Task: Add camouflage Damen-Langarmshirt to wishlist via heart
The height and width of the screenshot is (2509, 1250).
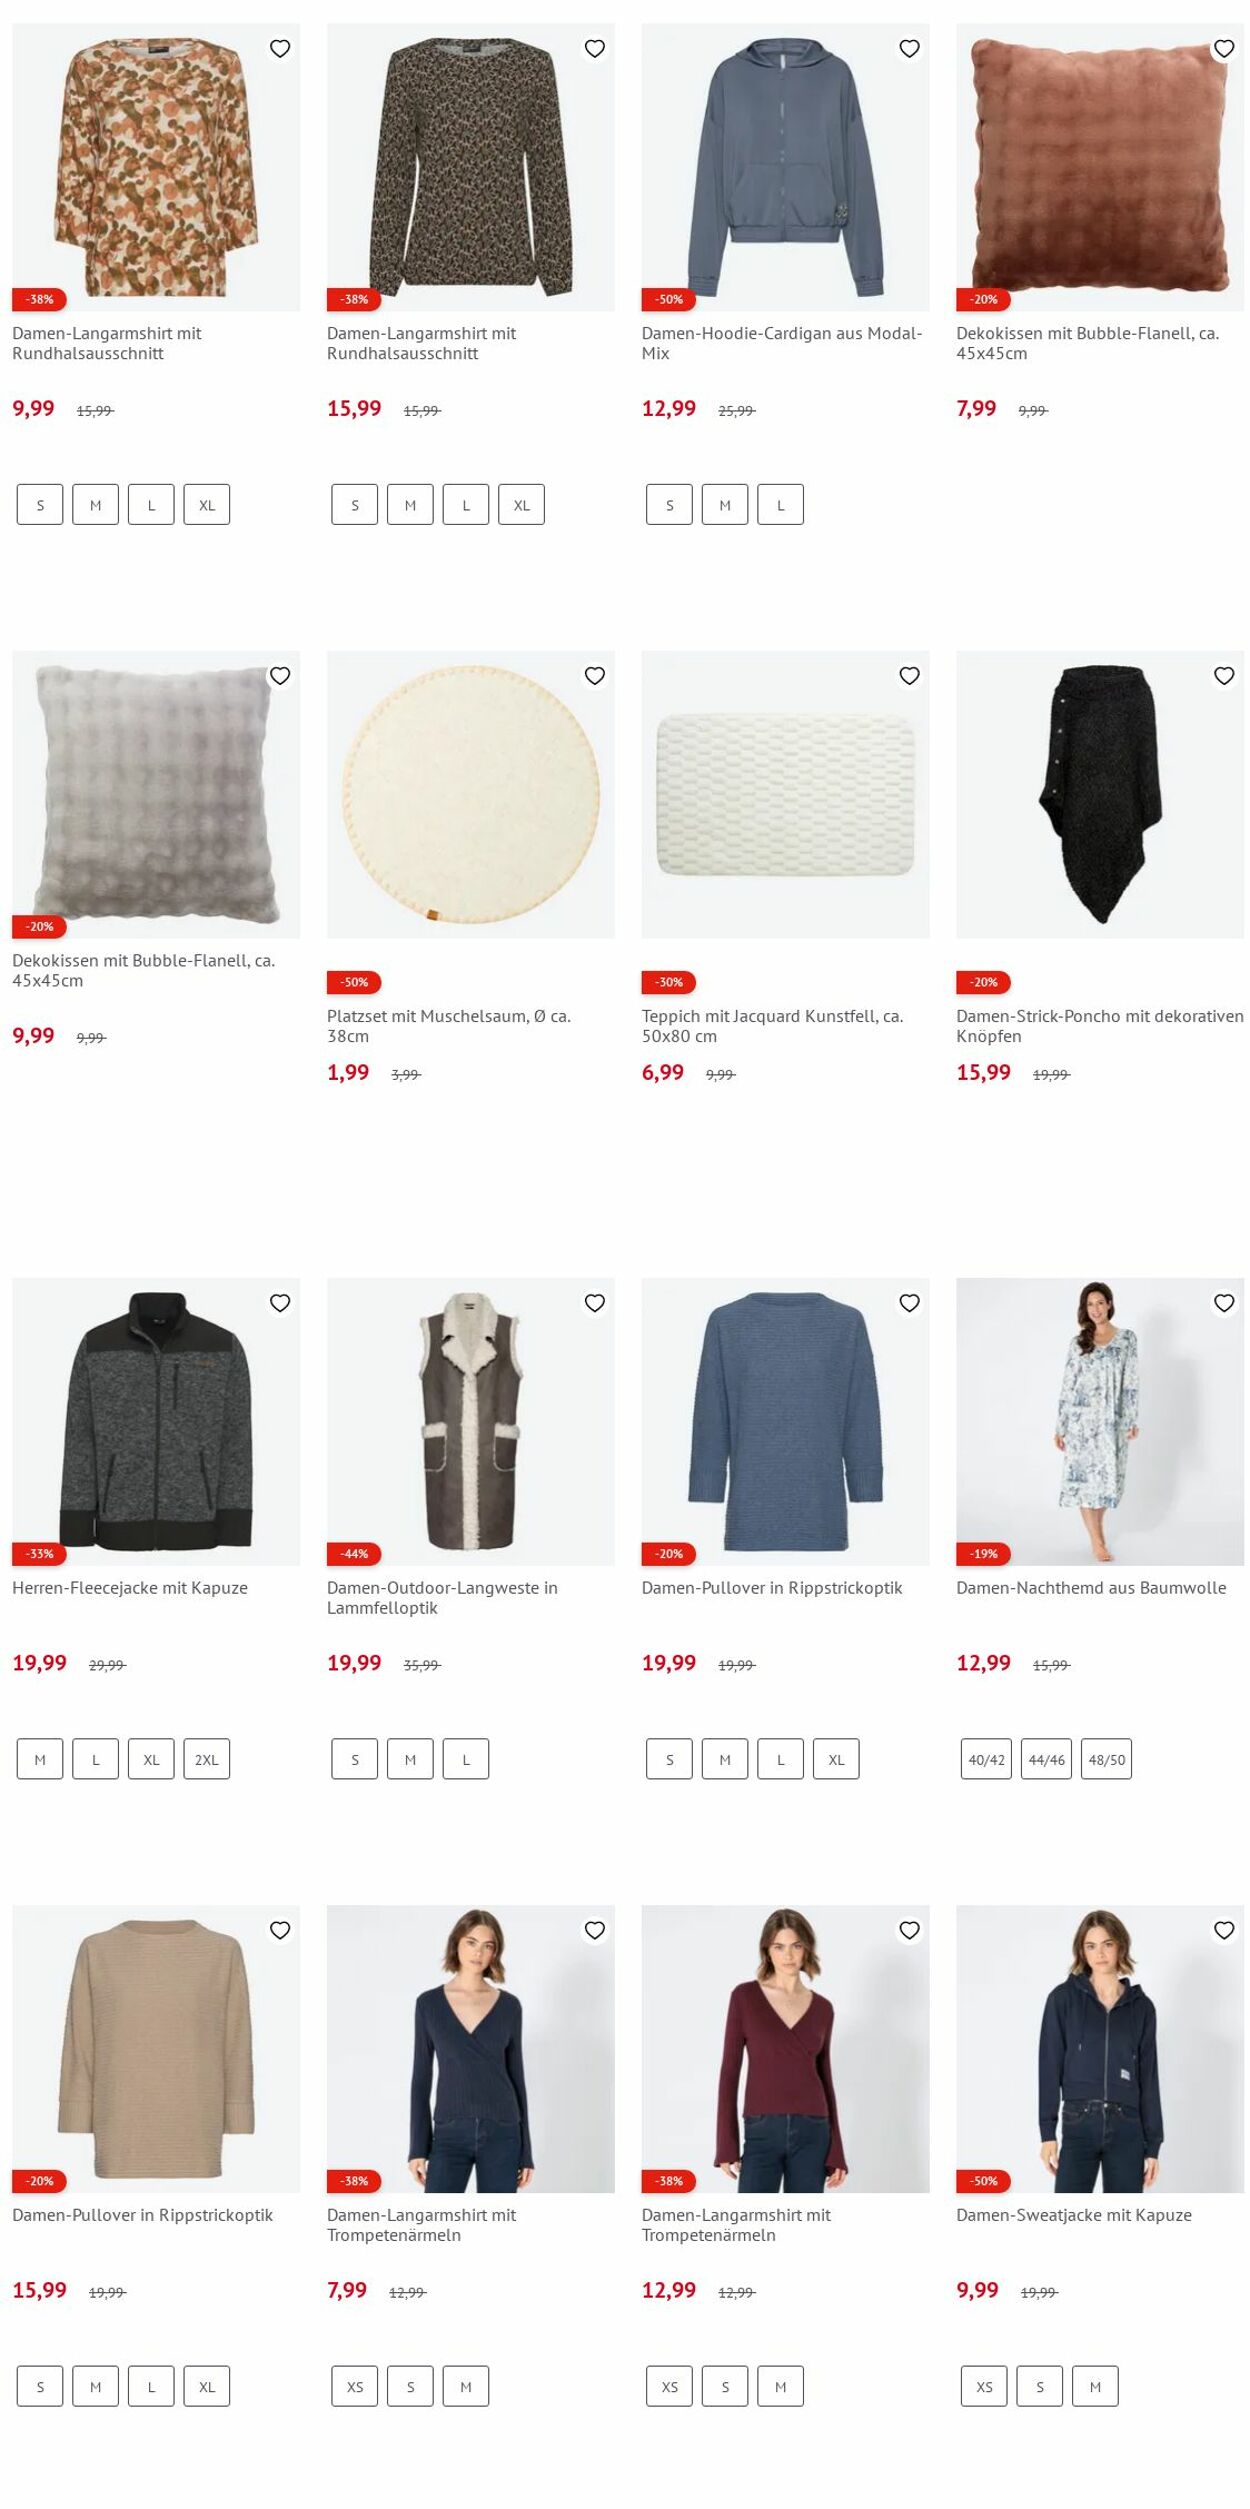Action: coord(280,48)
